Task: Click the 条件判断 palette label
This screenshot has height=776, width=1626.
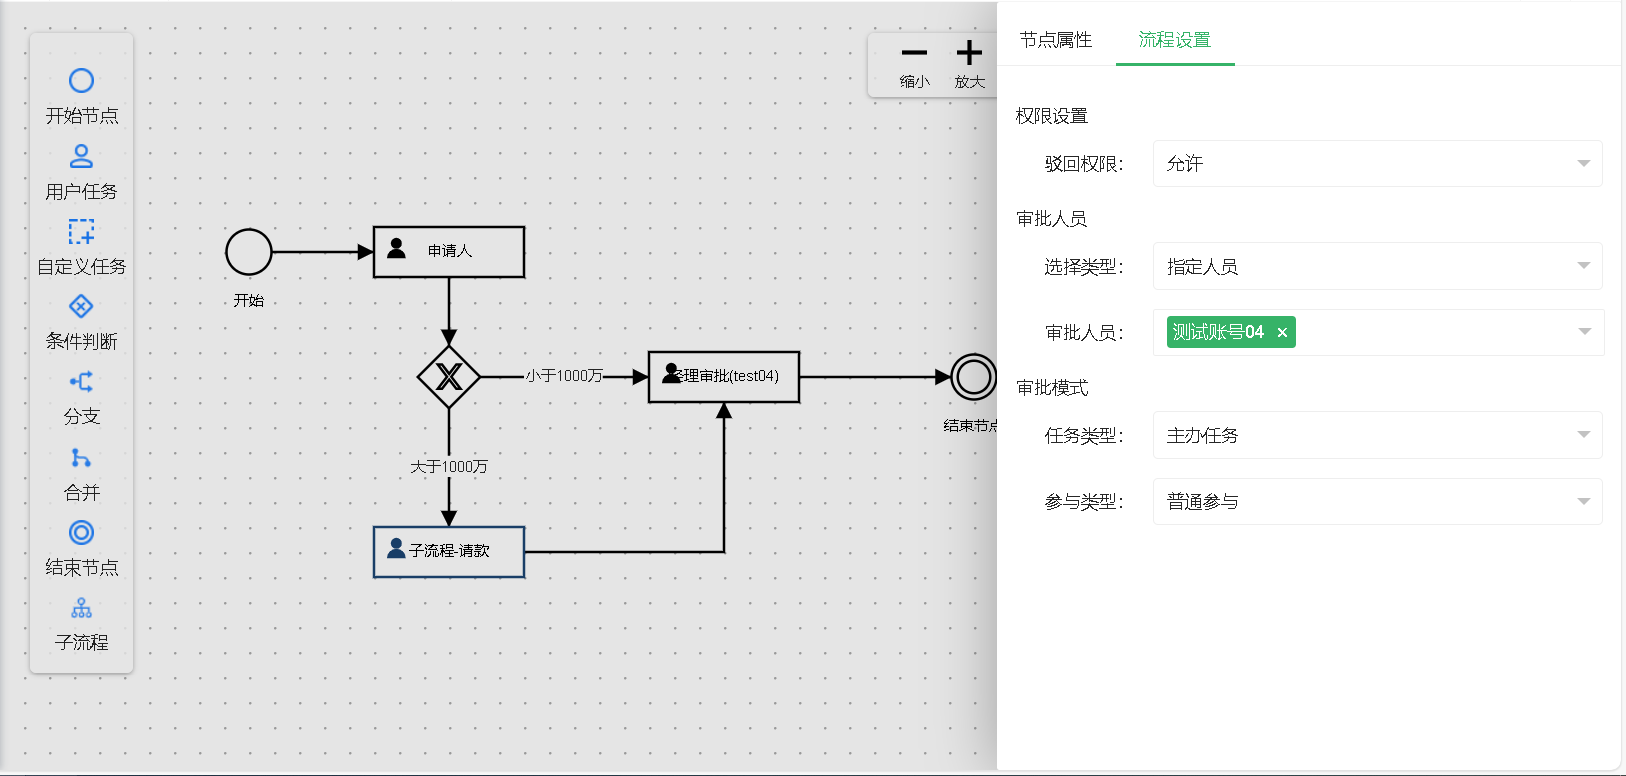Action: [x=82, y=342]
